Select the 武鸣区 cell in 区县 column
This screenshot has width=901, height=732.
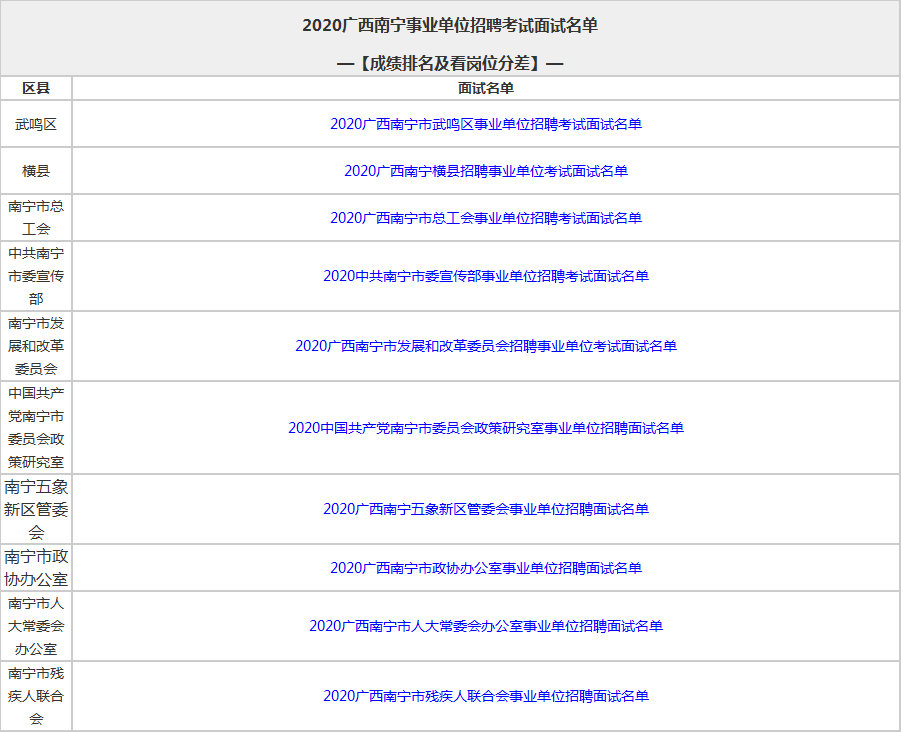point(36,124)
